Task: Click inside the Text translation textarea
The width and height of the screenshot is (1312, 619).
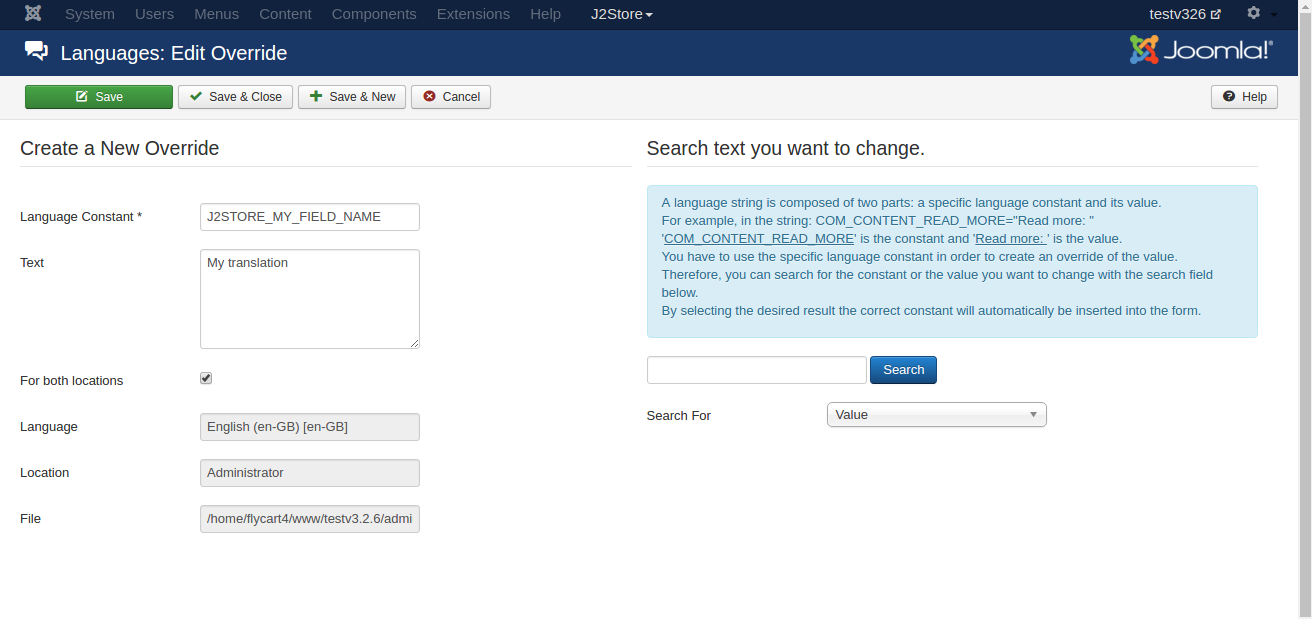Action: click(310, 299)
